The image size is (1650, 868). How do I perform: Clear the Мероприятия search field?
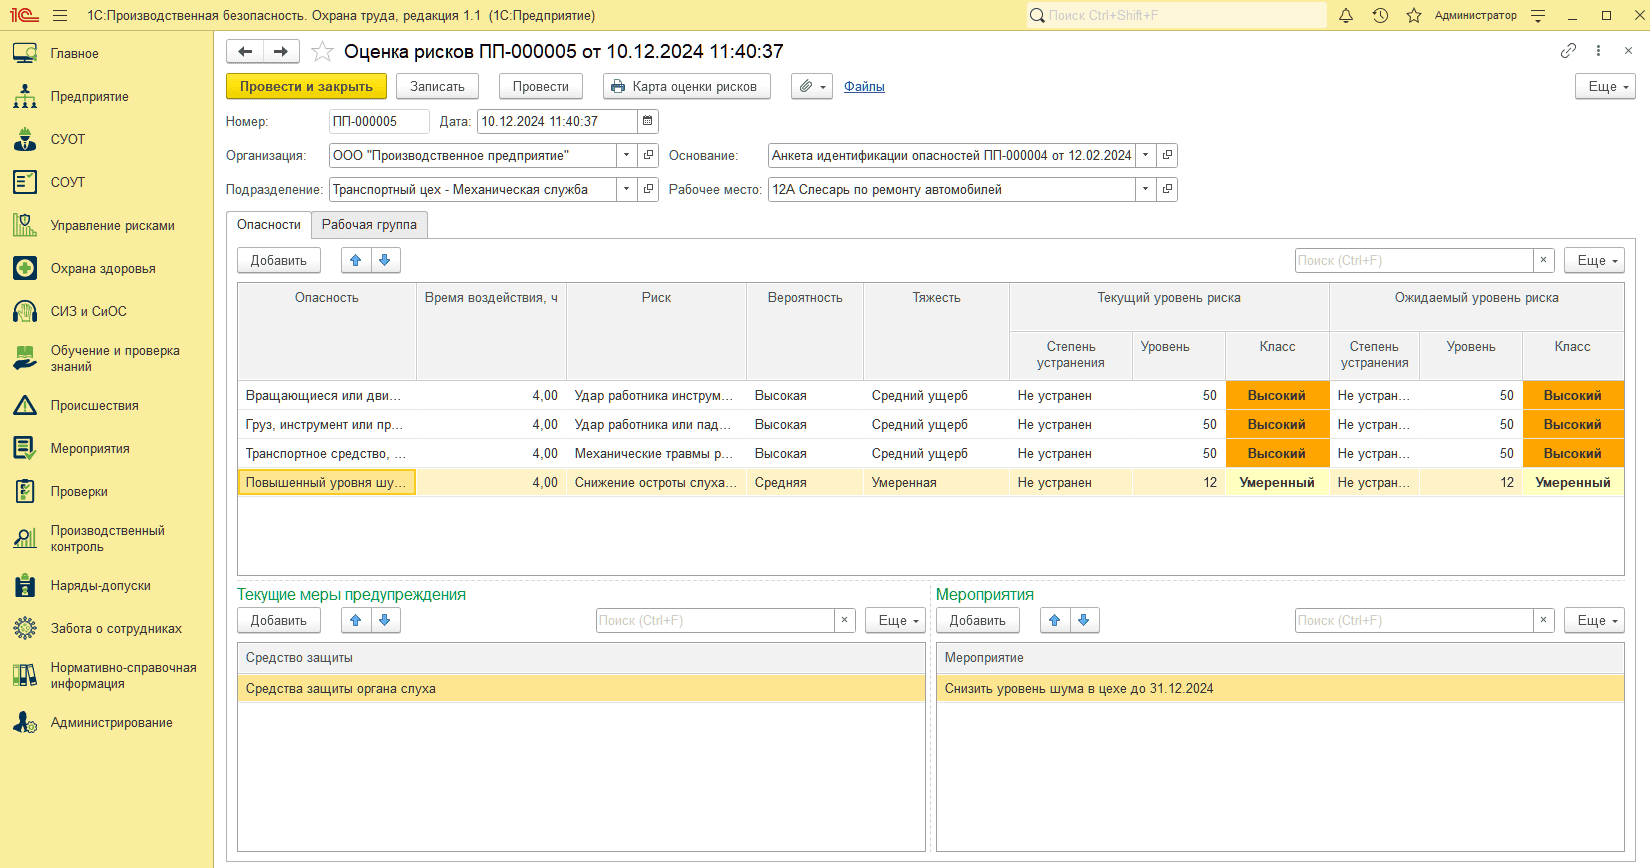tap(1543, 620)
